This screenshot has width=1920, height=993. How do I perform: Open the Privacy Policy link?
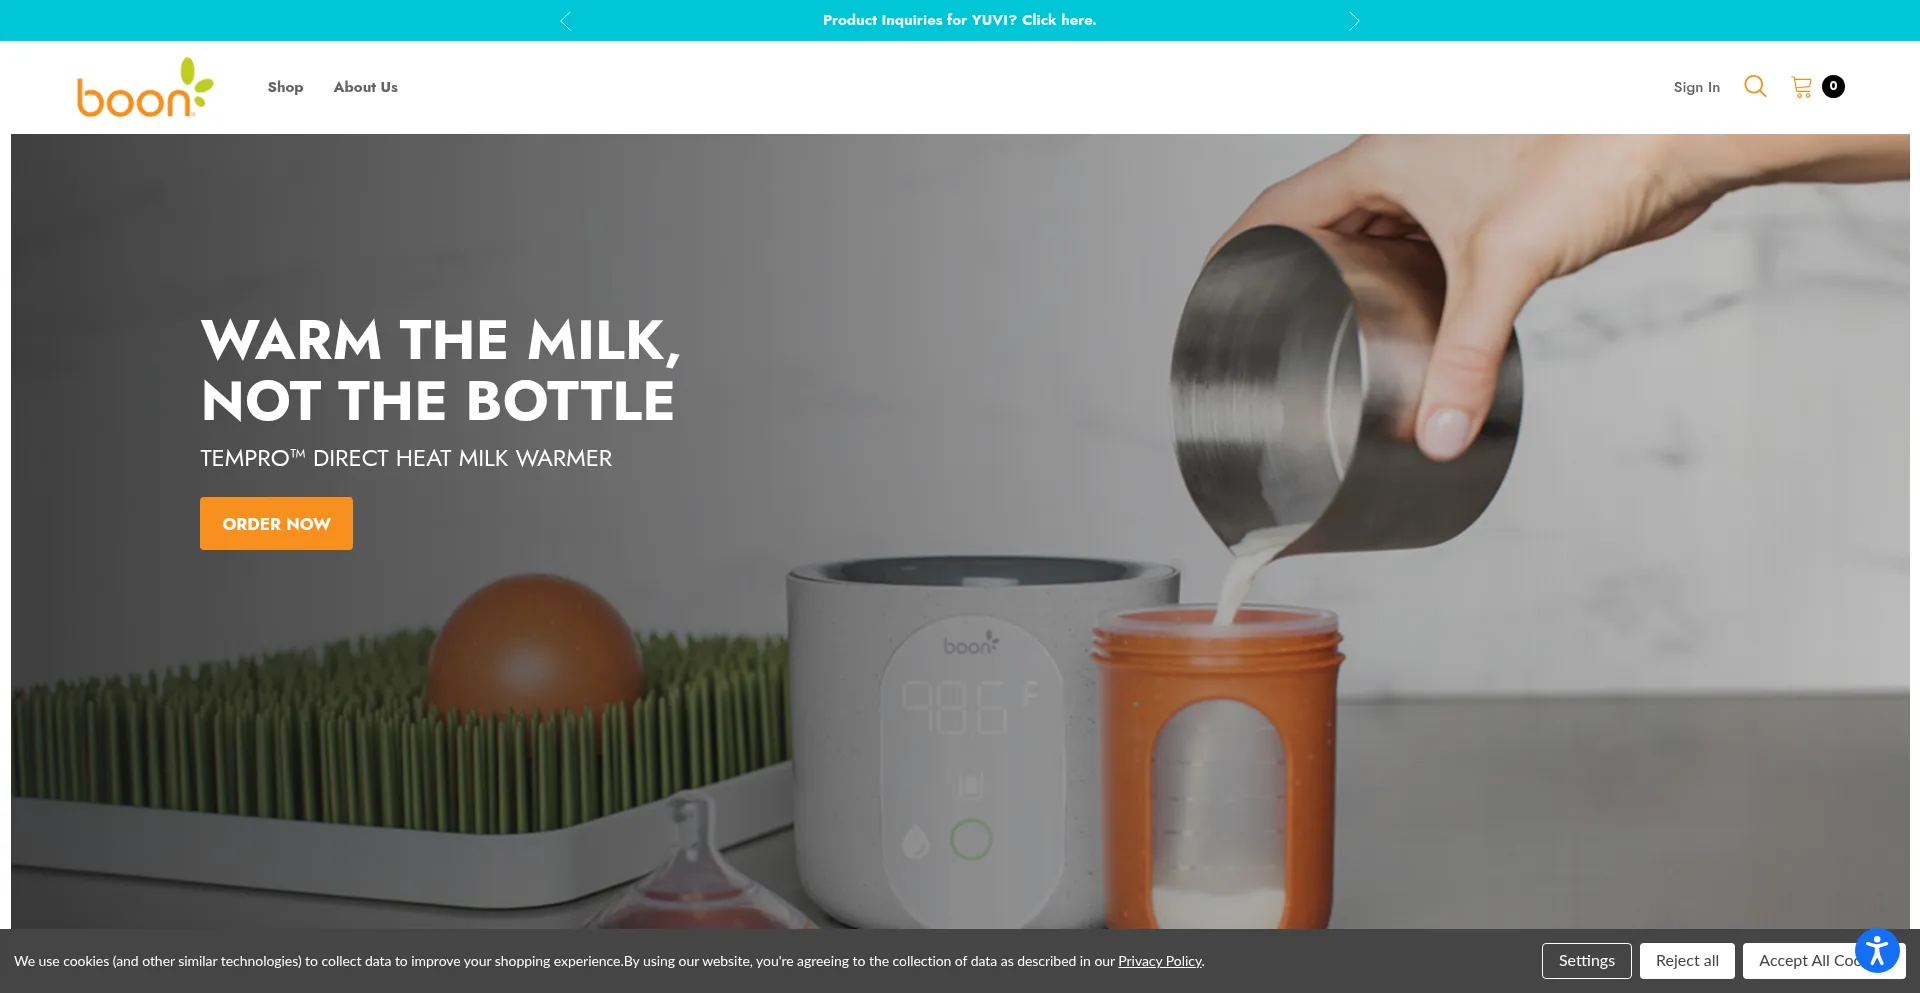coord(1160,961)
